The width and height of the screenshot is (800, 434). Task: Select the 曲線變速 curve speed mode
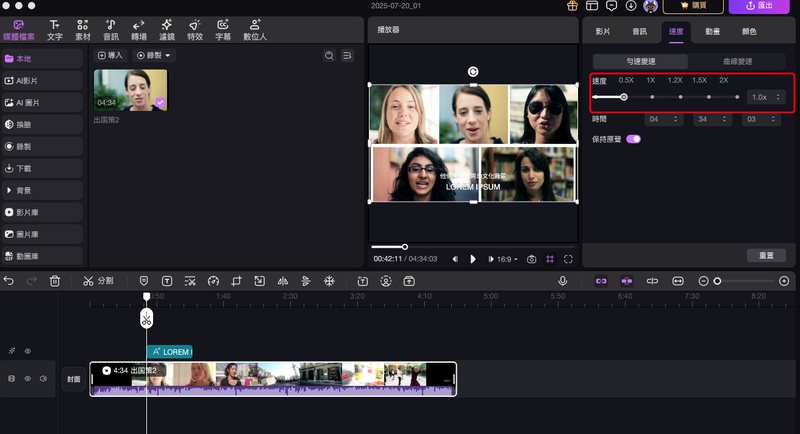(x=737, y=61)
